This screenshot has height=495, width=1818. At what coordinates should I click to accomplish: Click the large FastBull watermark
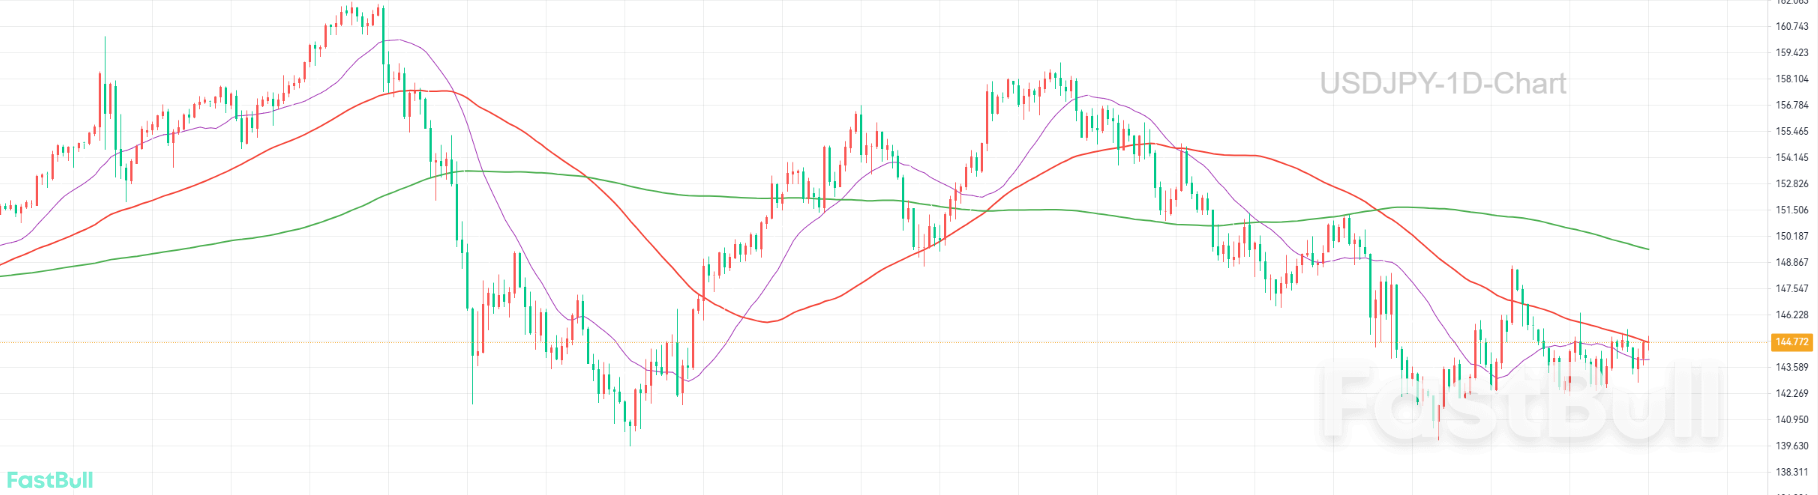[1522, 402]
